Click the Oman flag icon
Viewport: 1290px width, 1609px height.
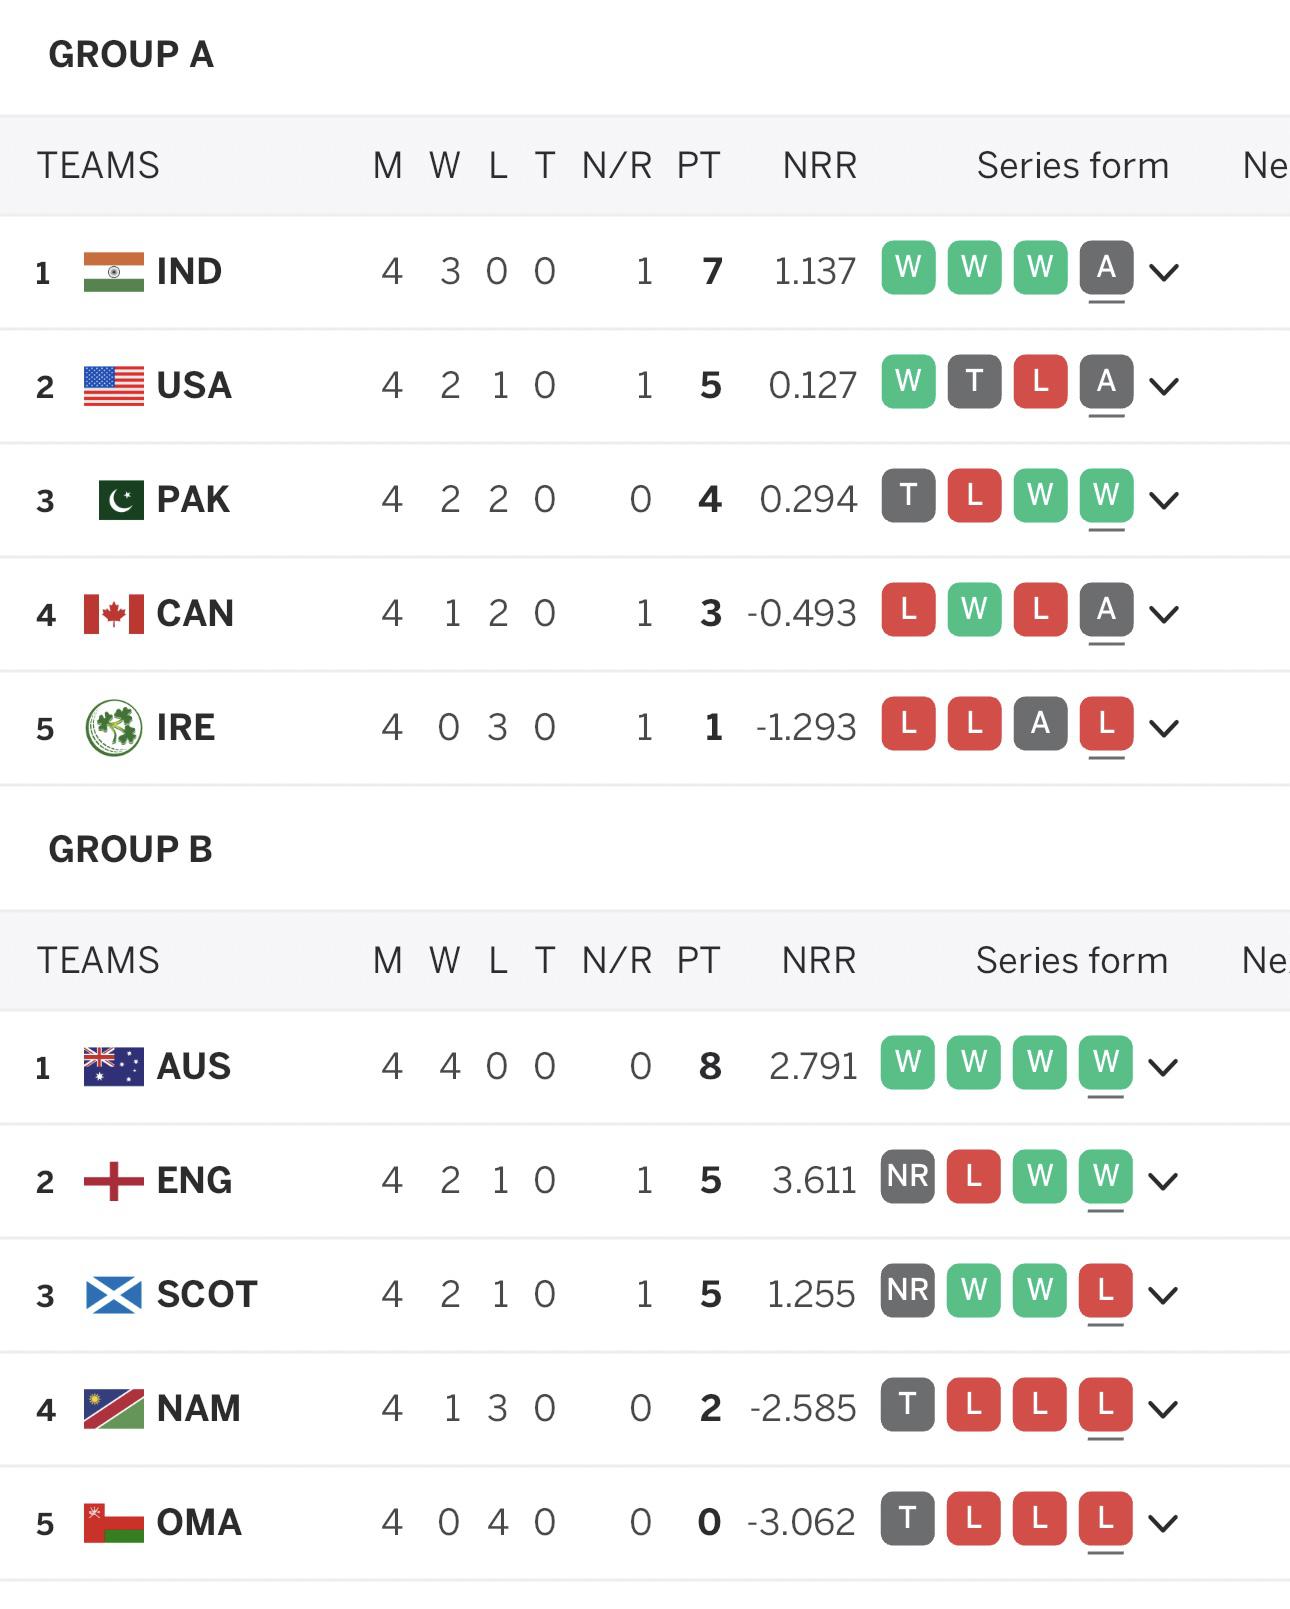coord(114,1523)
